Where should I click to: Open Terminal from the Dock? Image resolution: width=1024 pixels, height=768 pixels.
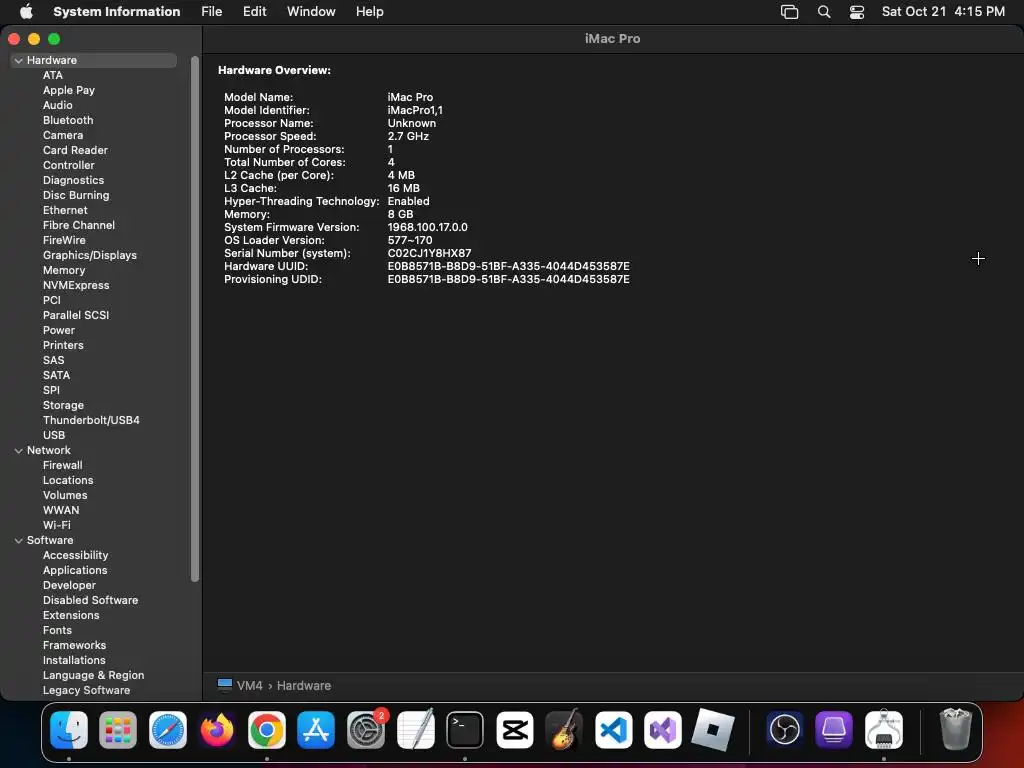tap(465, 729)
